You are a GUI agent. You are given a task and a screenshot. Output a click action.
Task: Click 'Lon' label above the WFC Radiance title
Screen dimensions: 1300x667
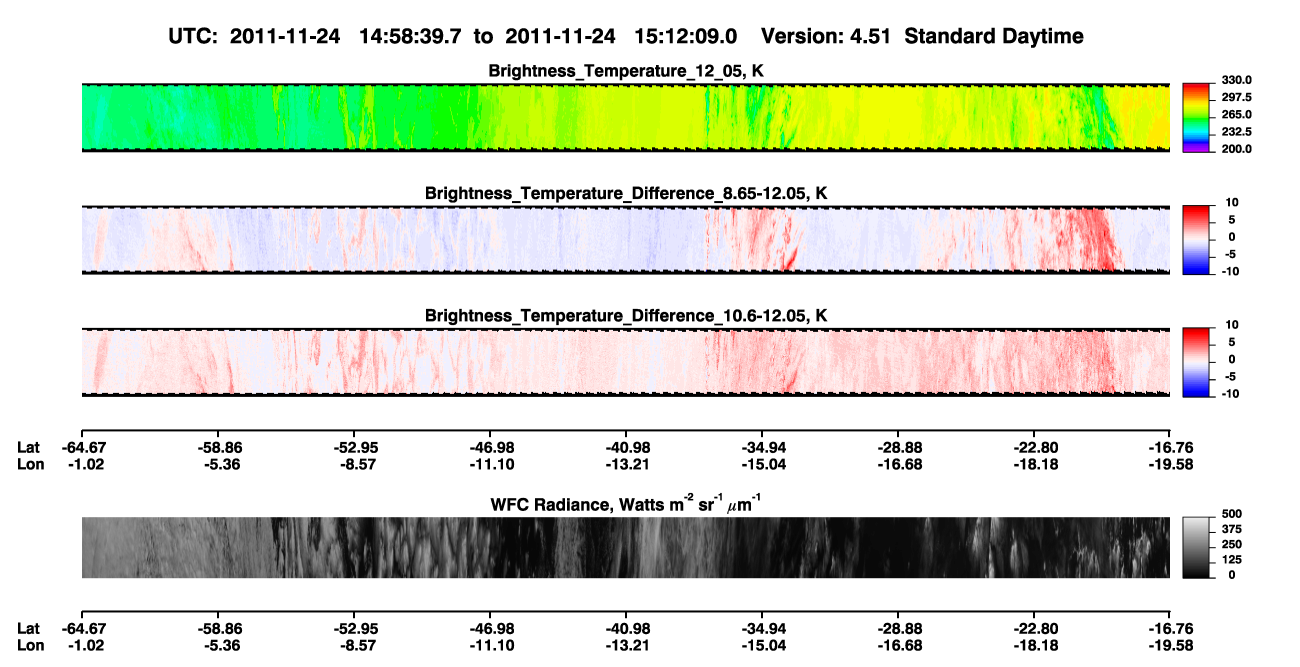(x=31, y=463)
